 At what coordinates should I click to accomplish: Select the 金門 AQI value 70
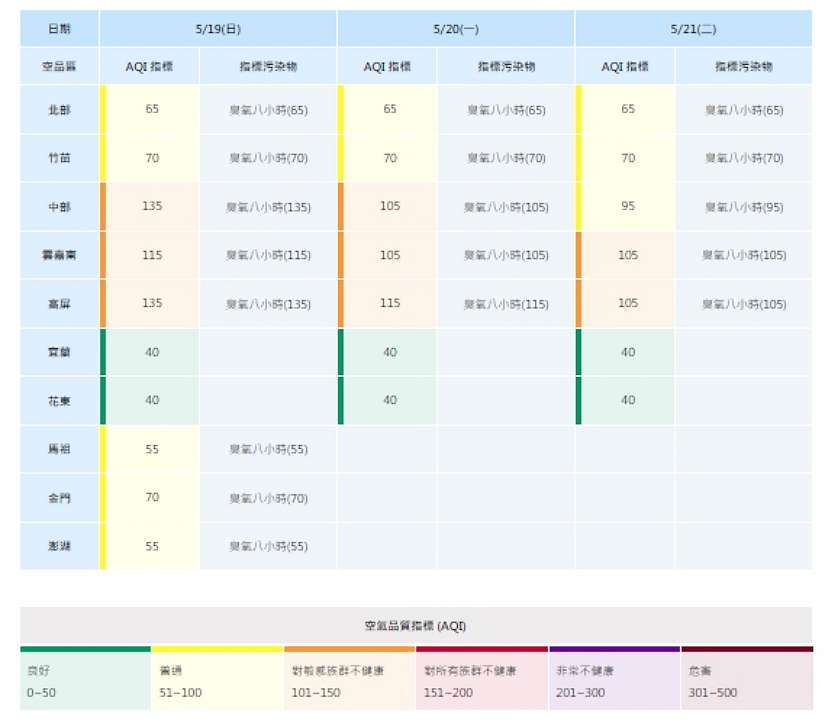(x=152, y=498)
